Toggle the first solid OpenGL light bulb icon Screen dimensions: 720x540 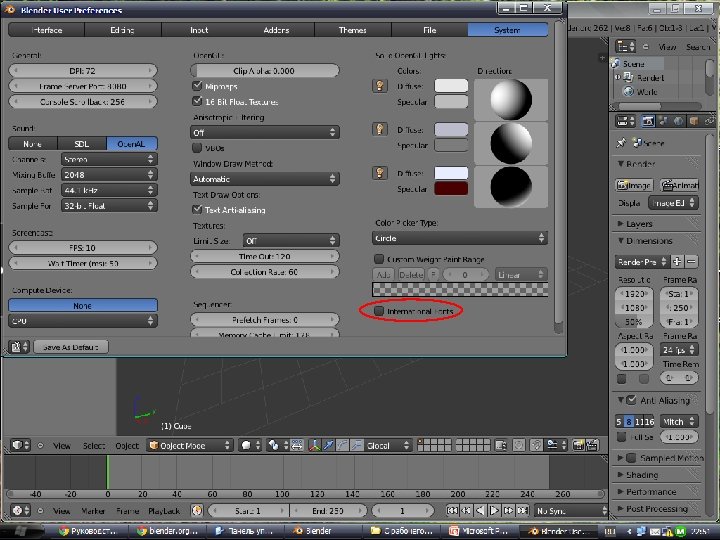(x=380, y=86)
